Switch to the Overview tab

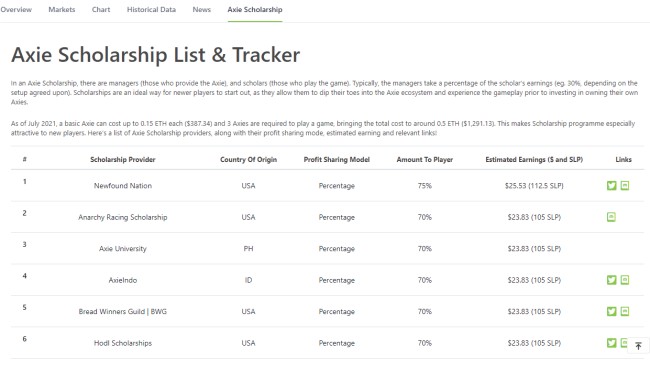(x=16, y=10)
